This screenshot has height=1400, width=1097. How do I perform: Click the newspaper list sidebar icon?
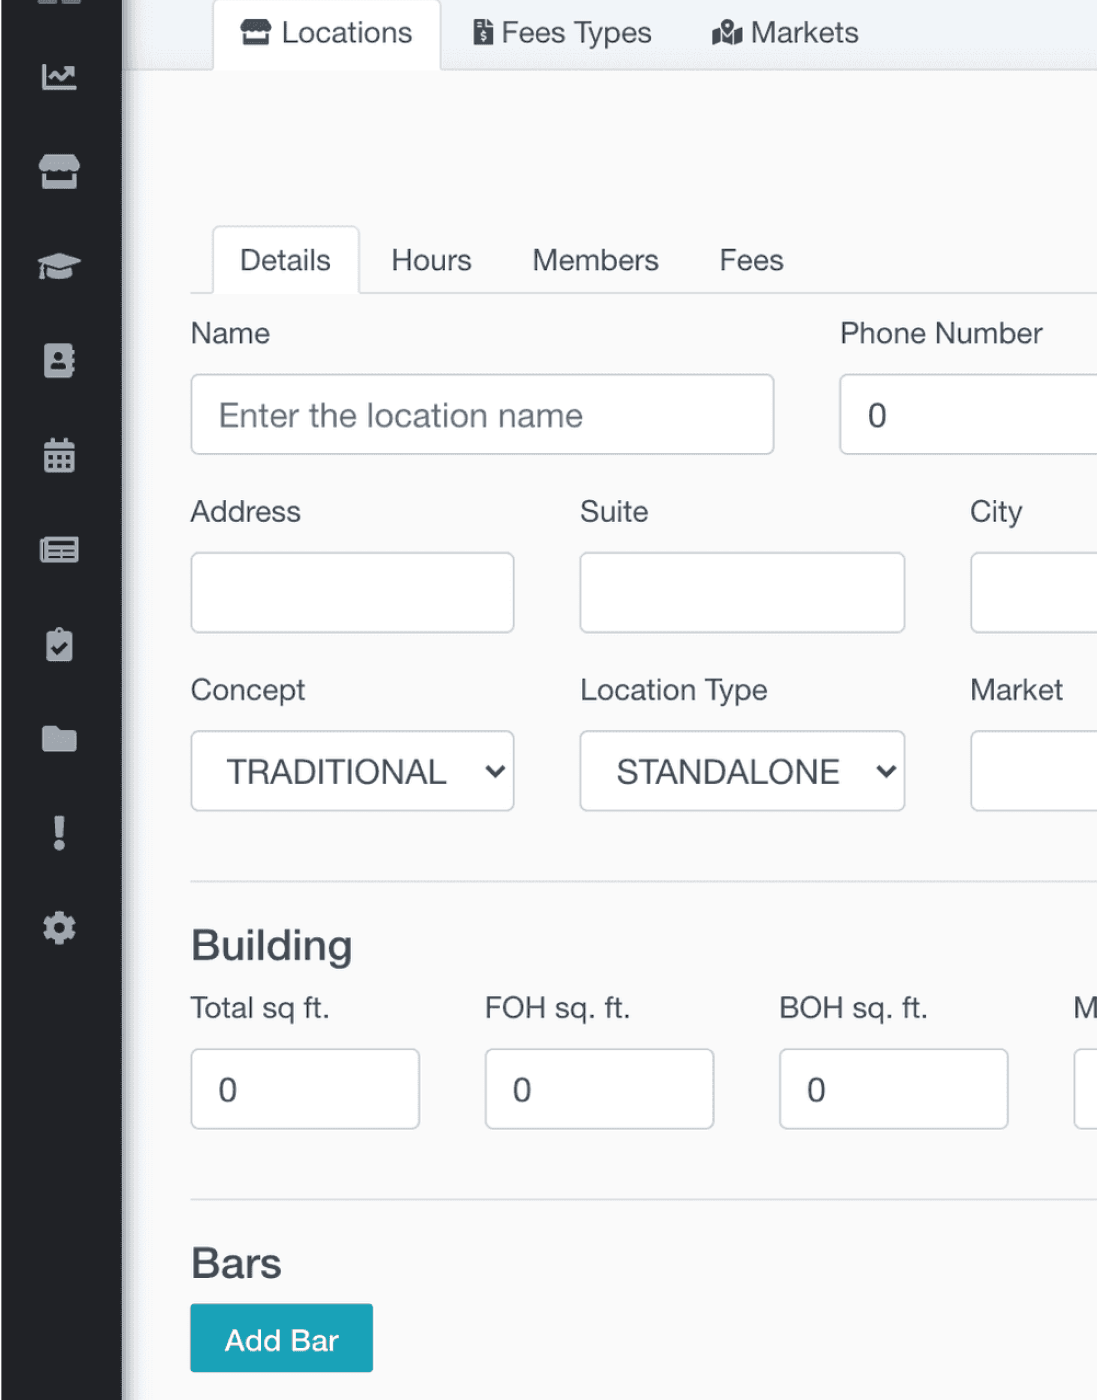tap(59, 550)
